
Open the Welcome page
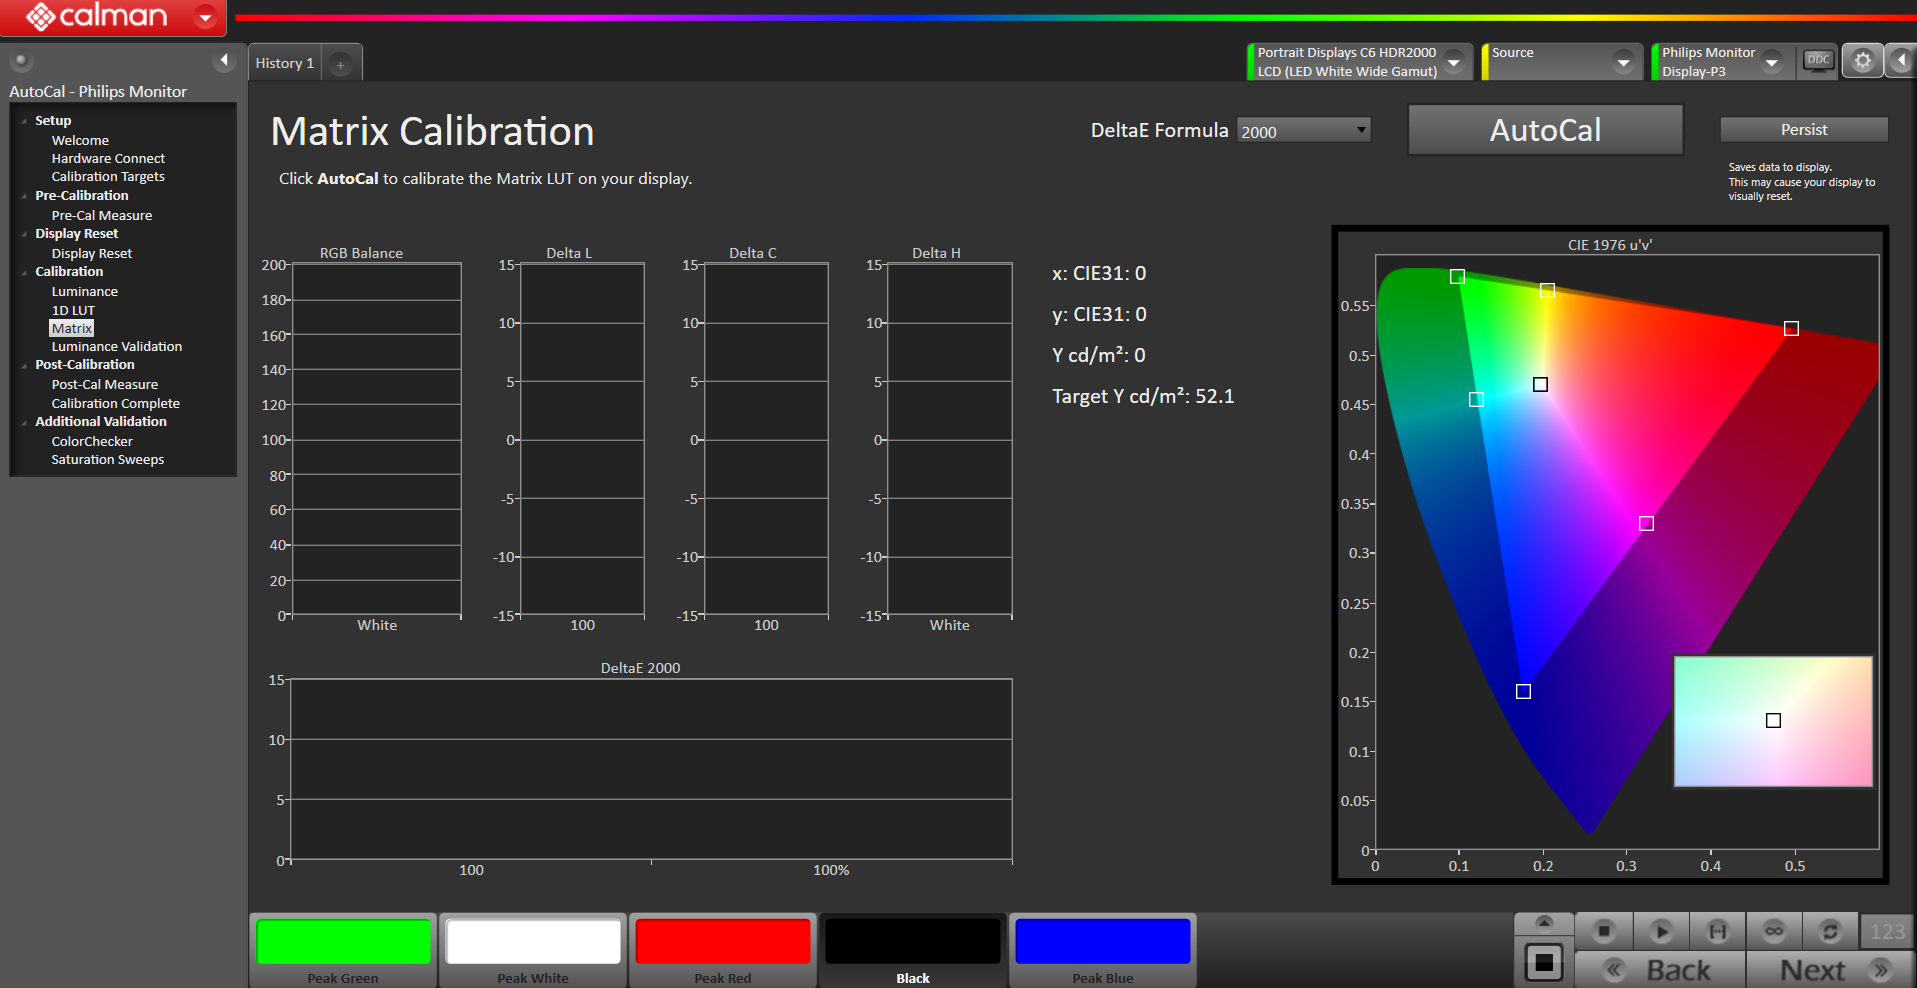click(80, 141)
